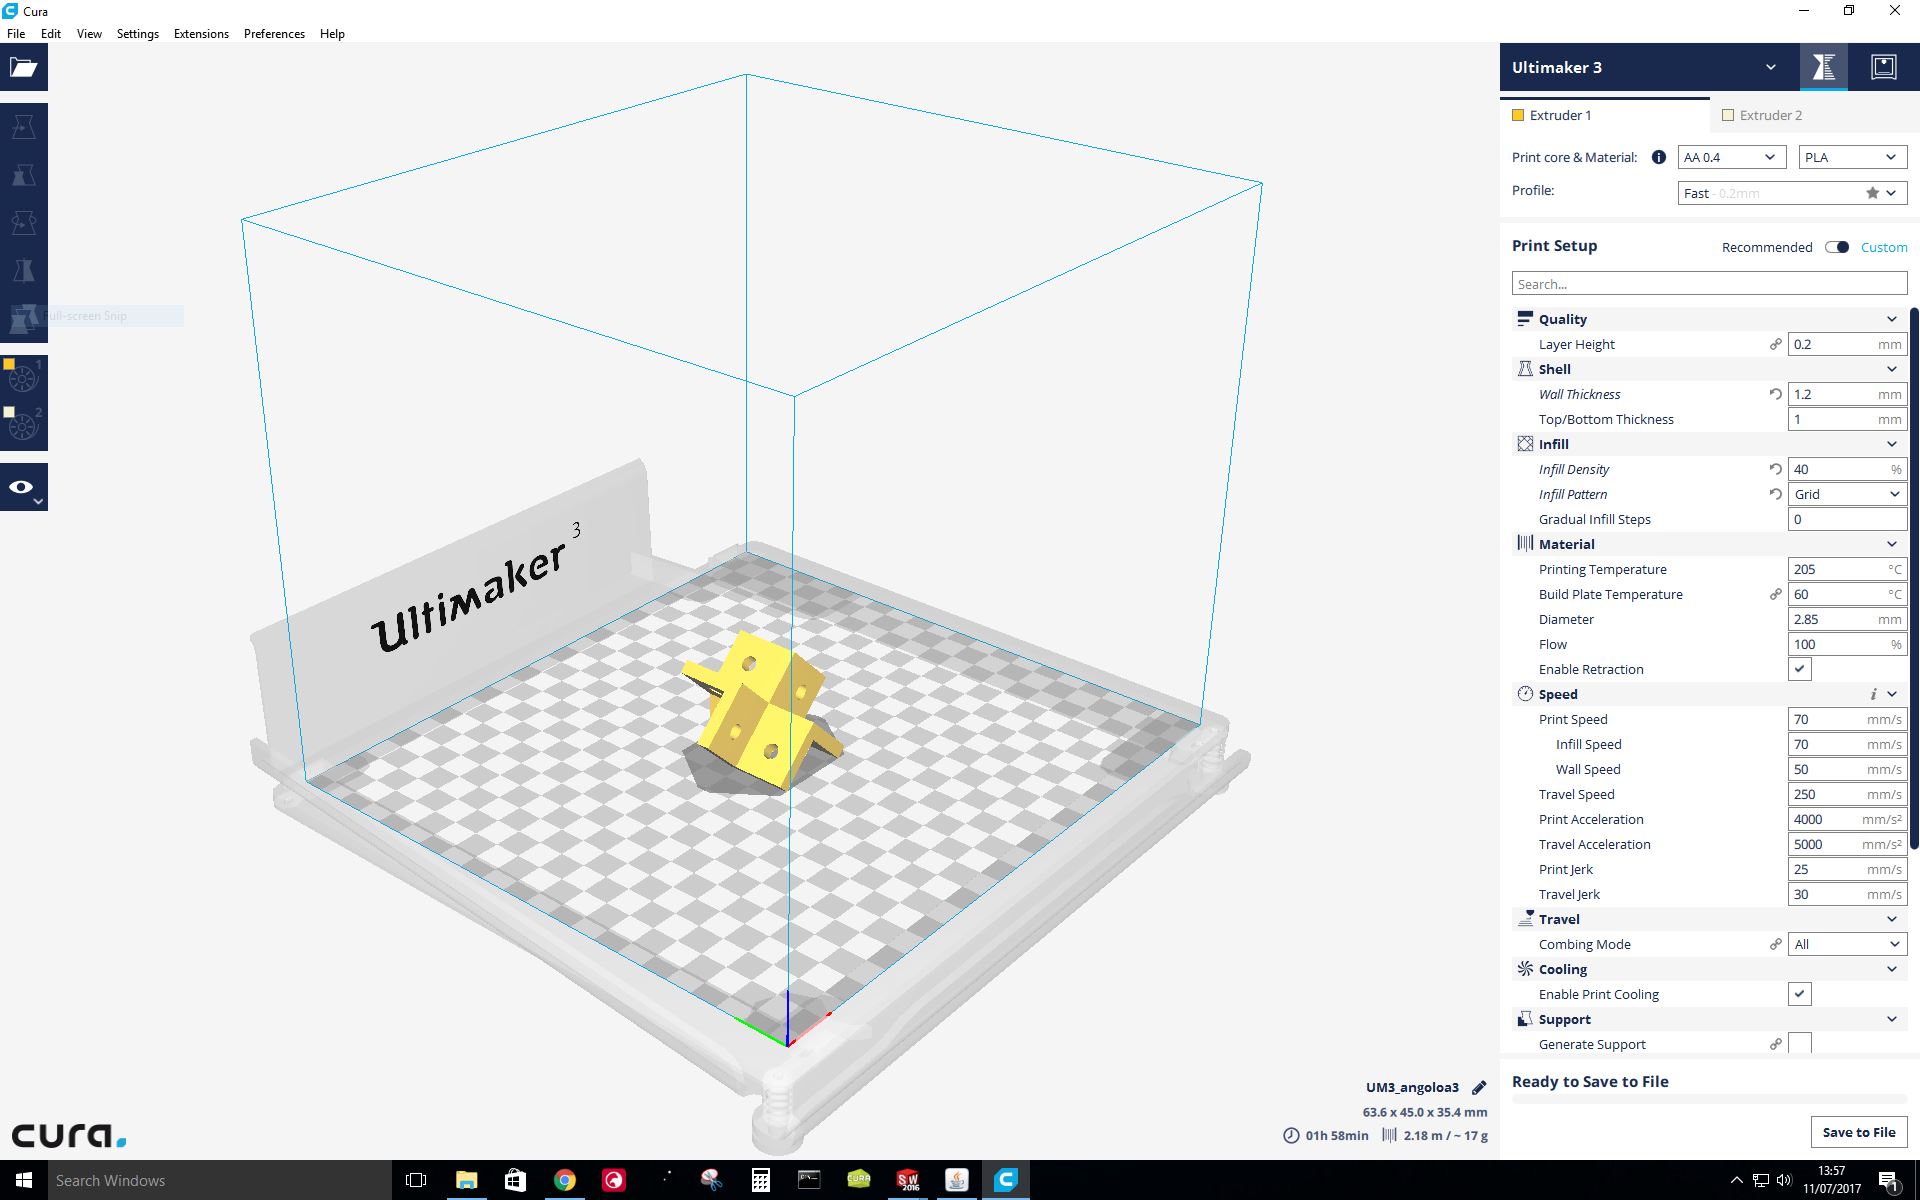This screenshot has width=1920, height=1200.
Task: Collapse the Material section
Action: coord(1709,544)
